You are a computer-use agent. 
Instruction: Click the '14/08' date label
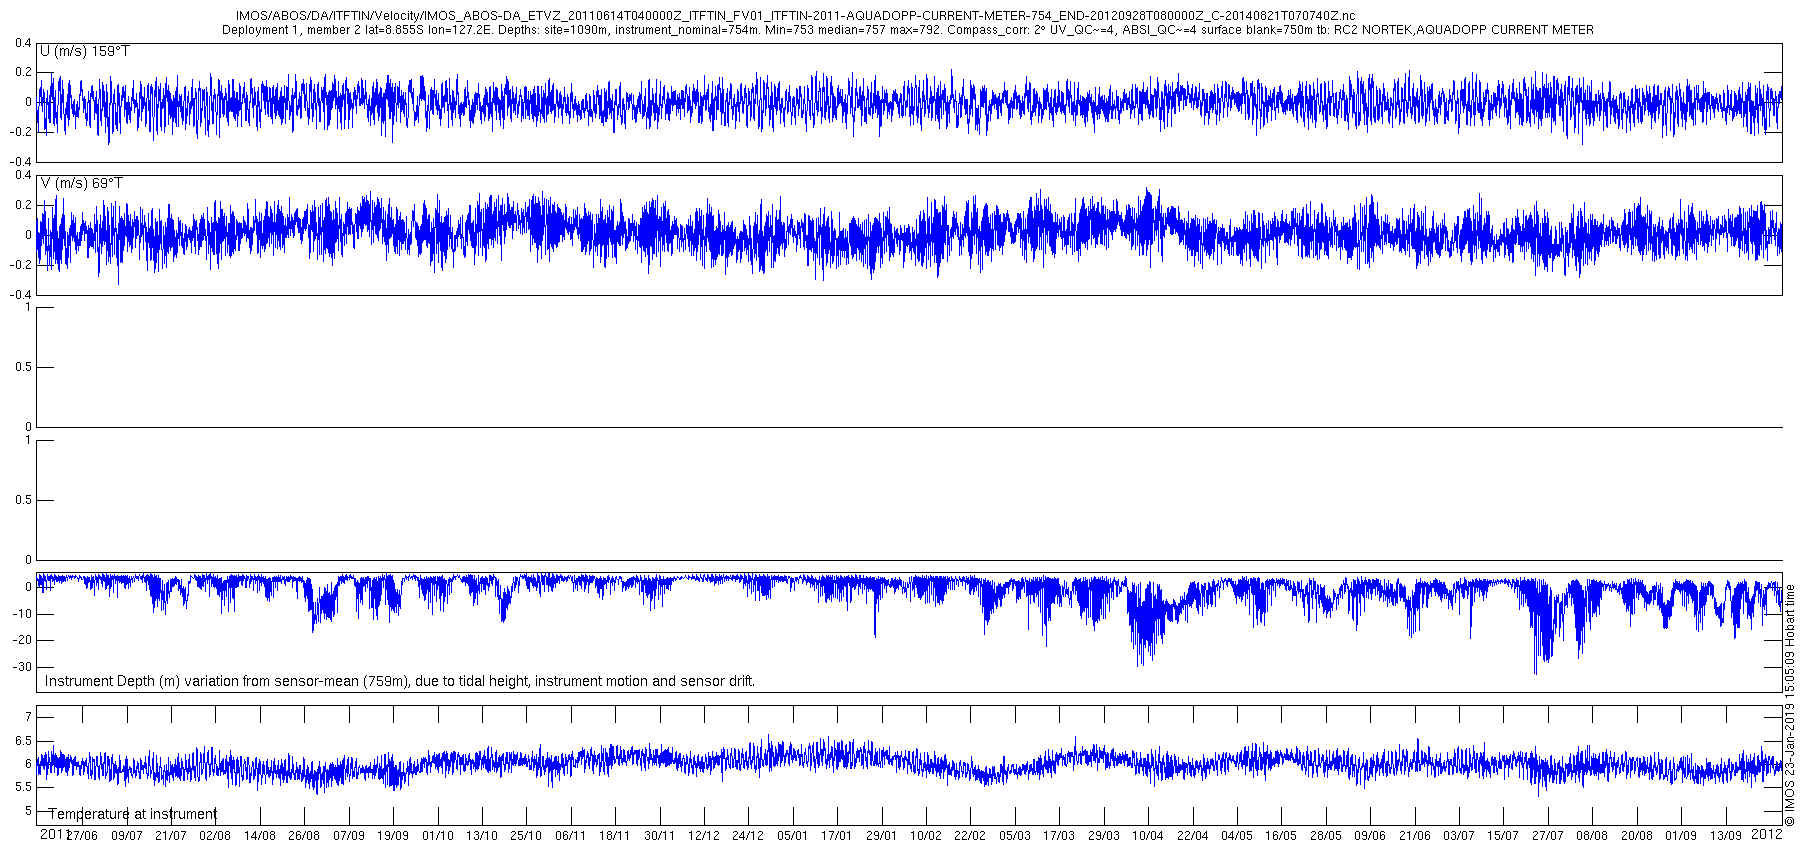point(260,836)
